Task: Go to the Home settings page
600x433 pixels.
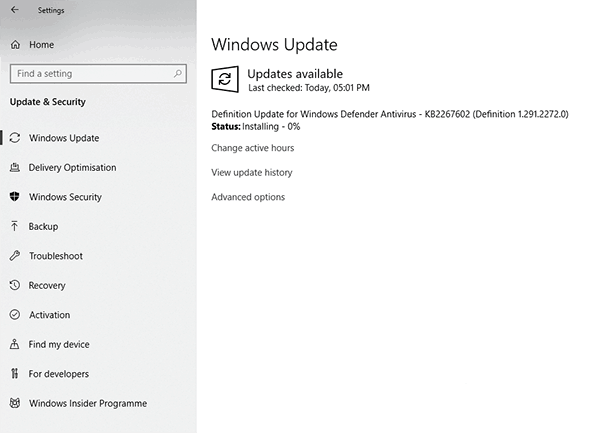Action: (41, 45)
